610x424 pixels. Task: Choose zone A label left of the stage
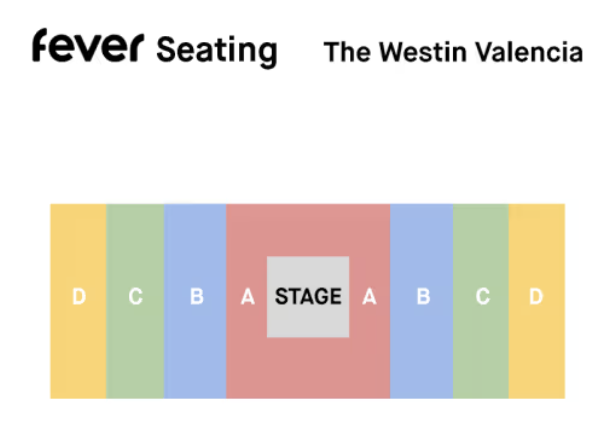(x=248, y=297)
